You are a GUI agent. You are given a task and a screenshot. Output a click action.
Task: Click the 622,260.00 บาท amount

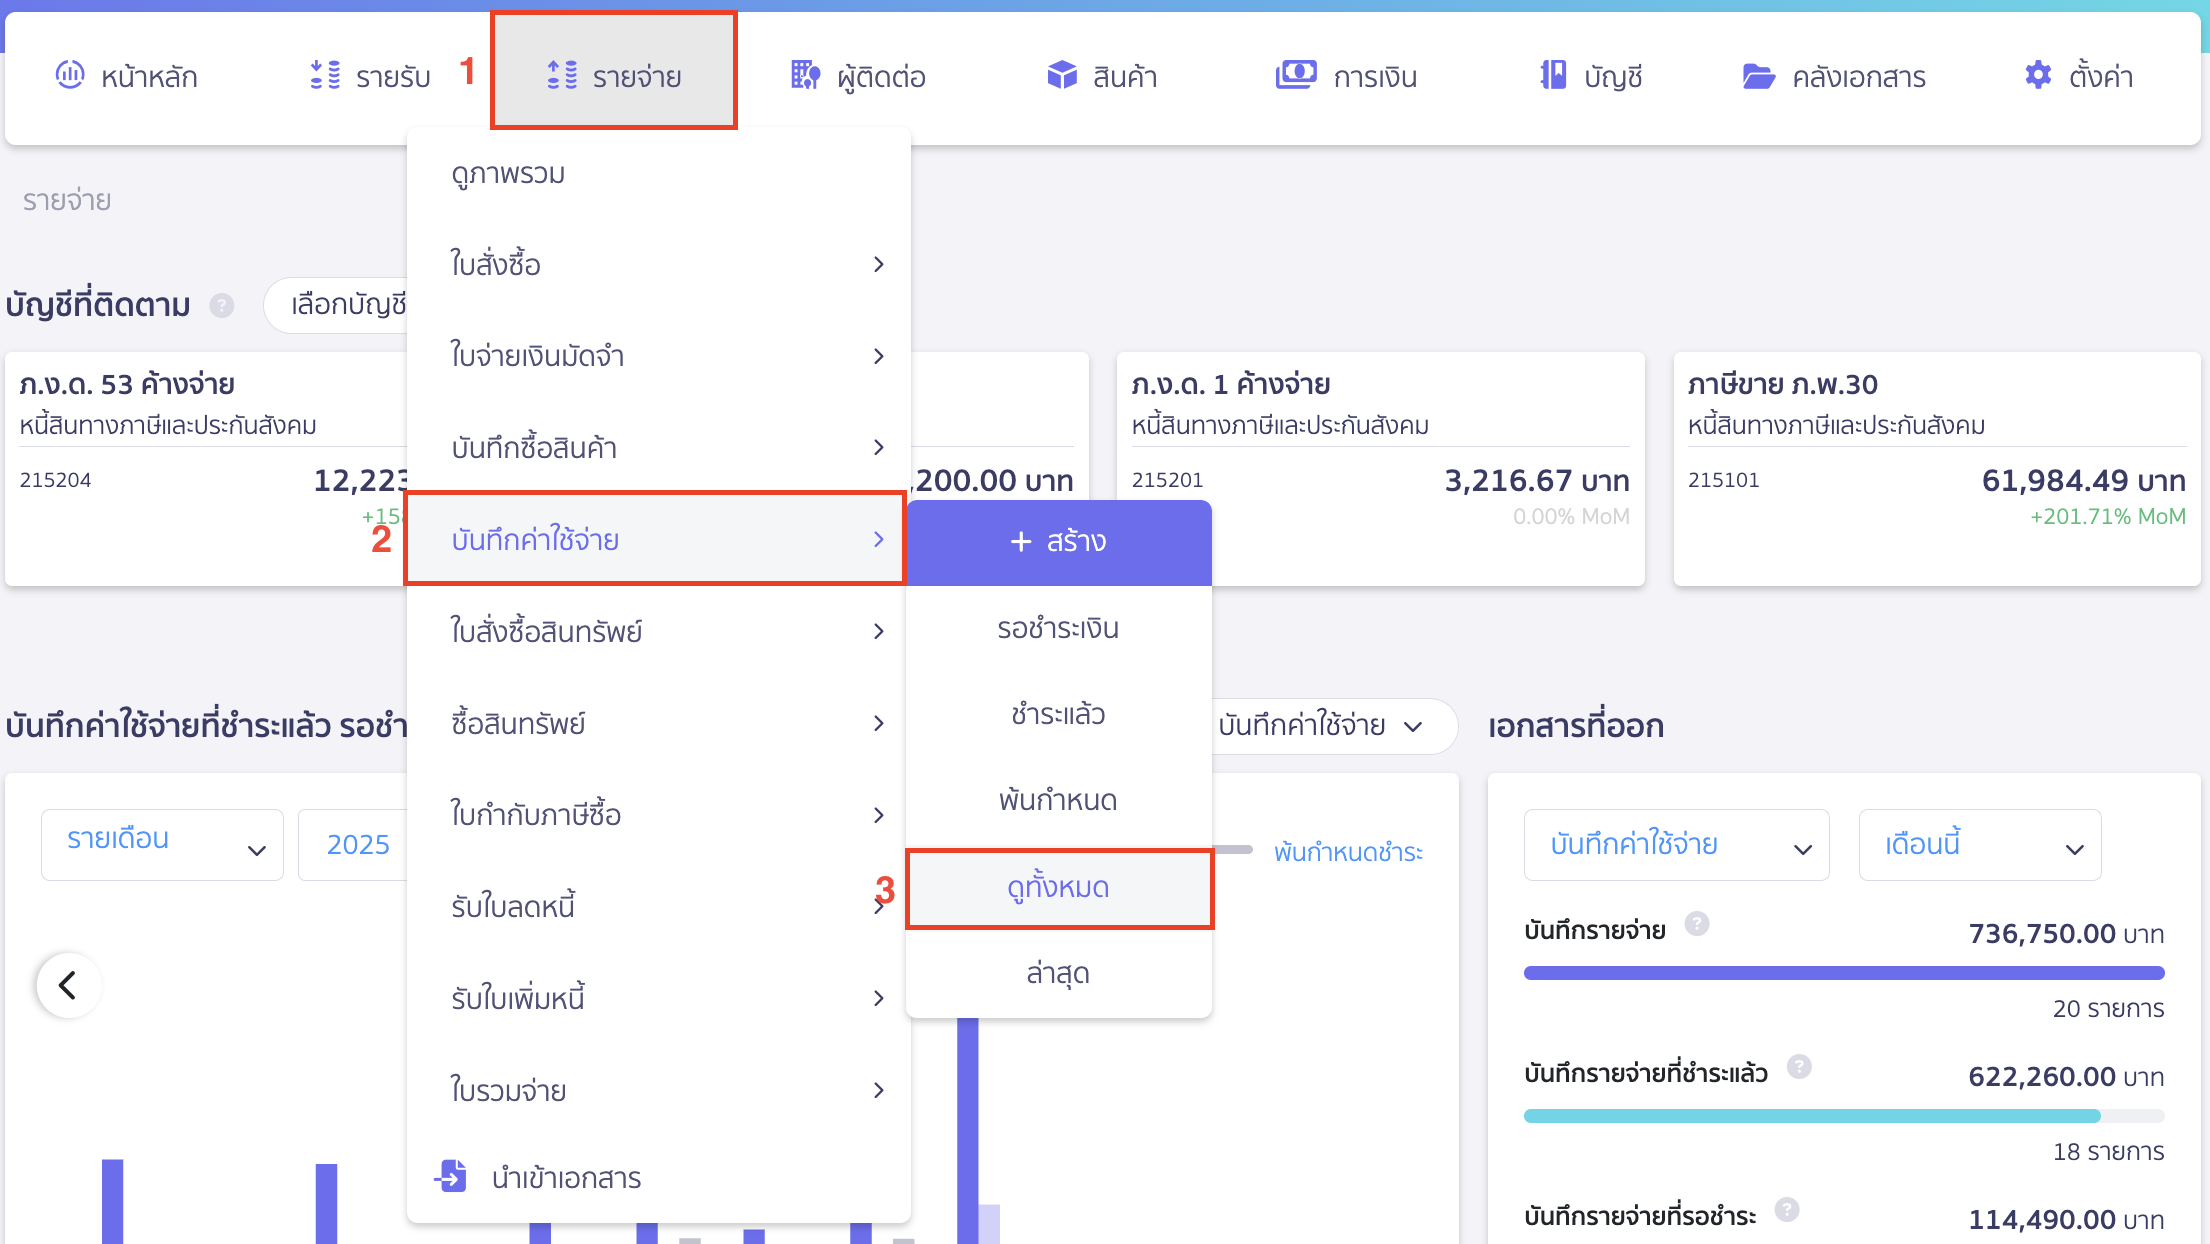coord(2066,1077)
